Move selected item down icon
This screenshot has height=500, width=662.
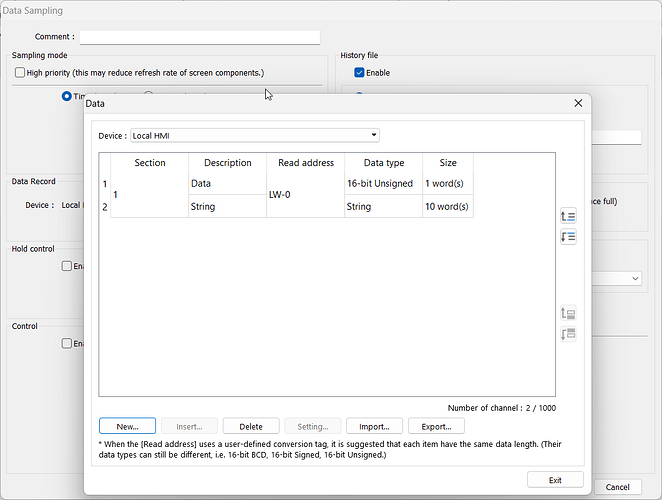(x=568, y=236)
